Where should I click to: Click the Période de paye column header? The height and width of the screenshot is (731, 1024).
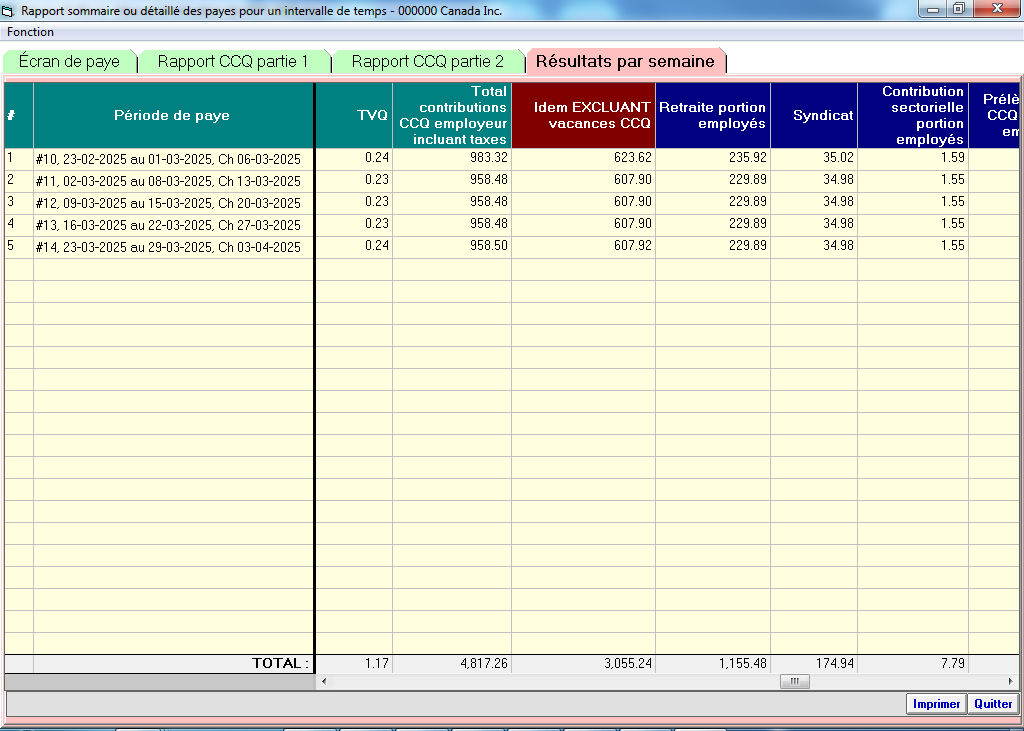[173, 115]
